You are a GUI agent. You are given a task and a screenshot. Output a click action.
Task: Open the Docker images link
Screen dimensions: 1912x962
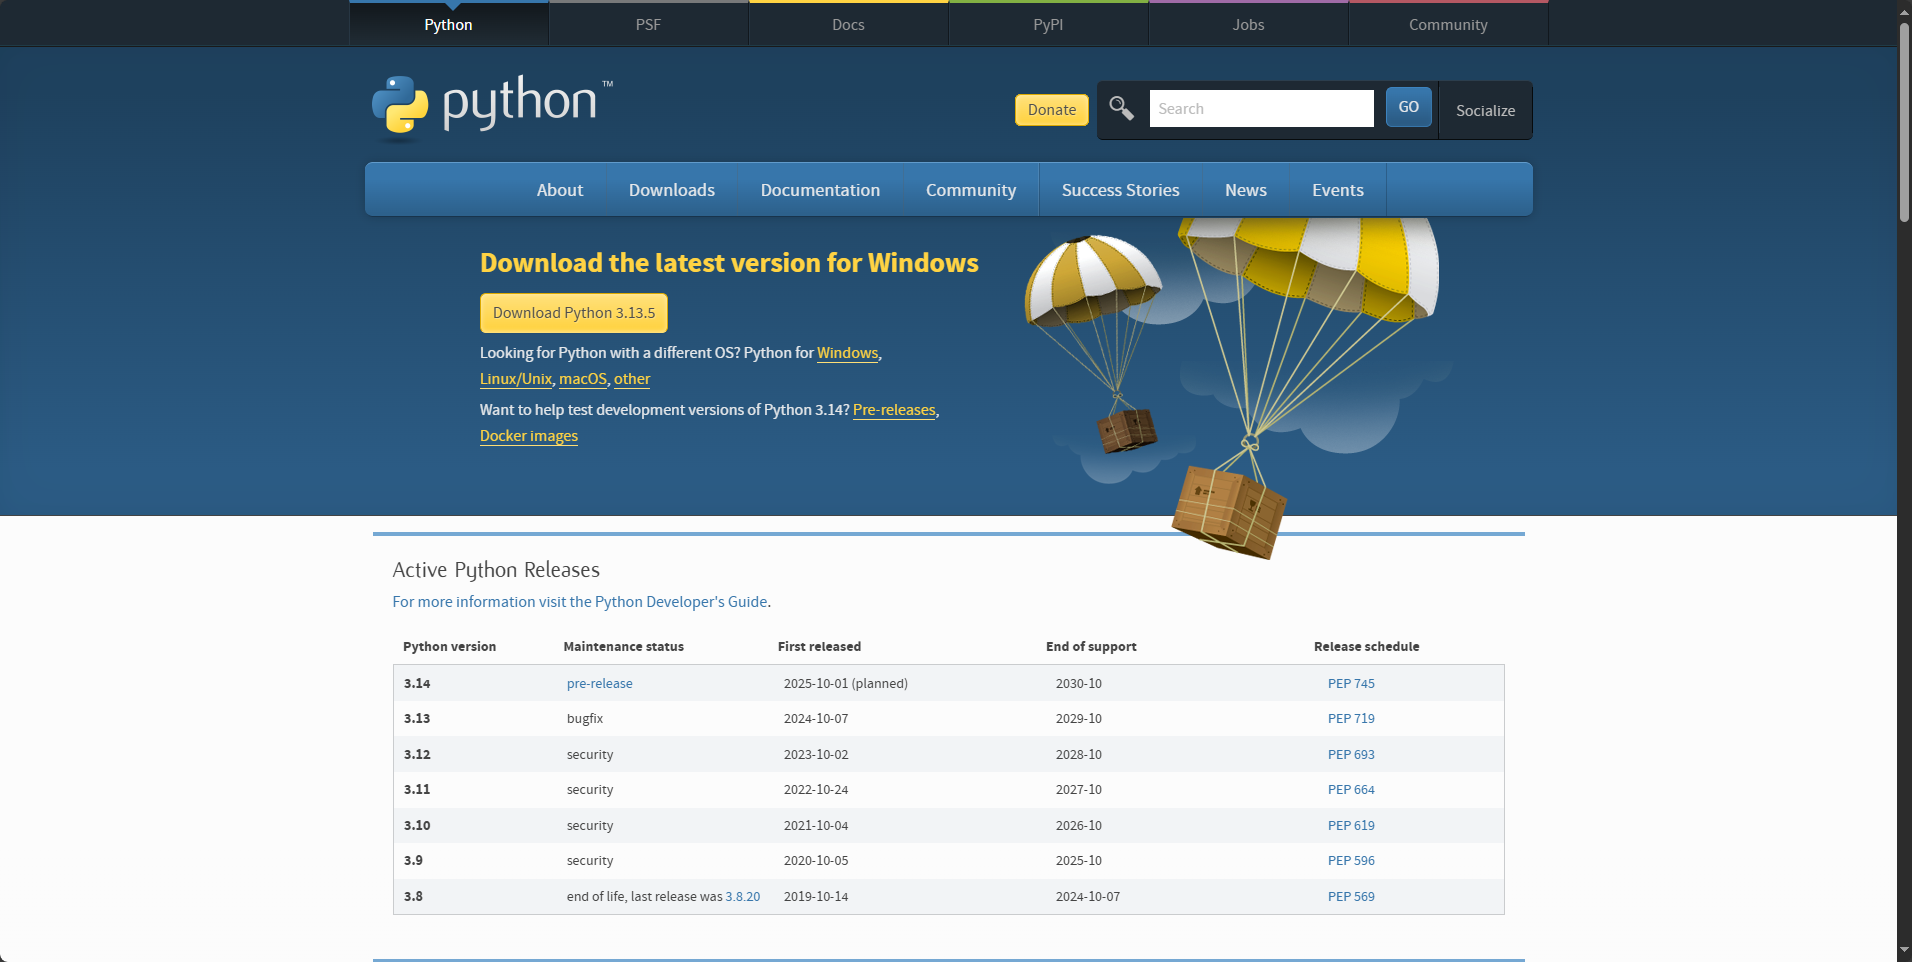[x=528, y=435]
